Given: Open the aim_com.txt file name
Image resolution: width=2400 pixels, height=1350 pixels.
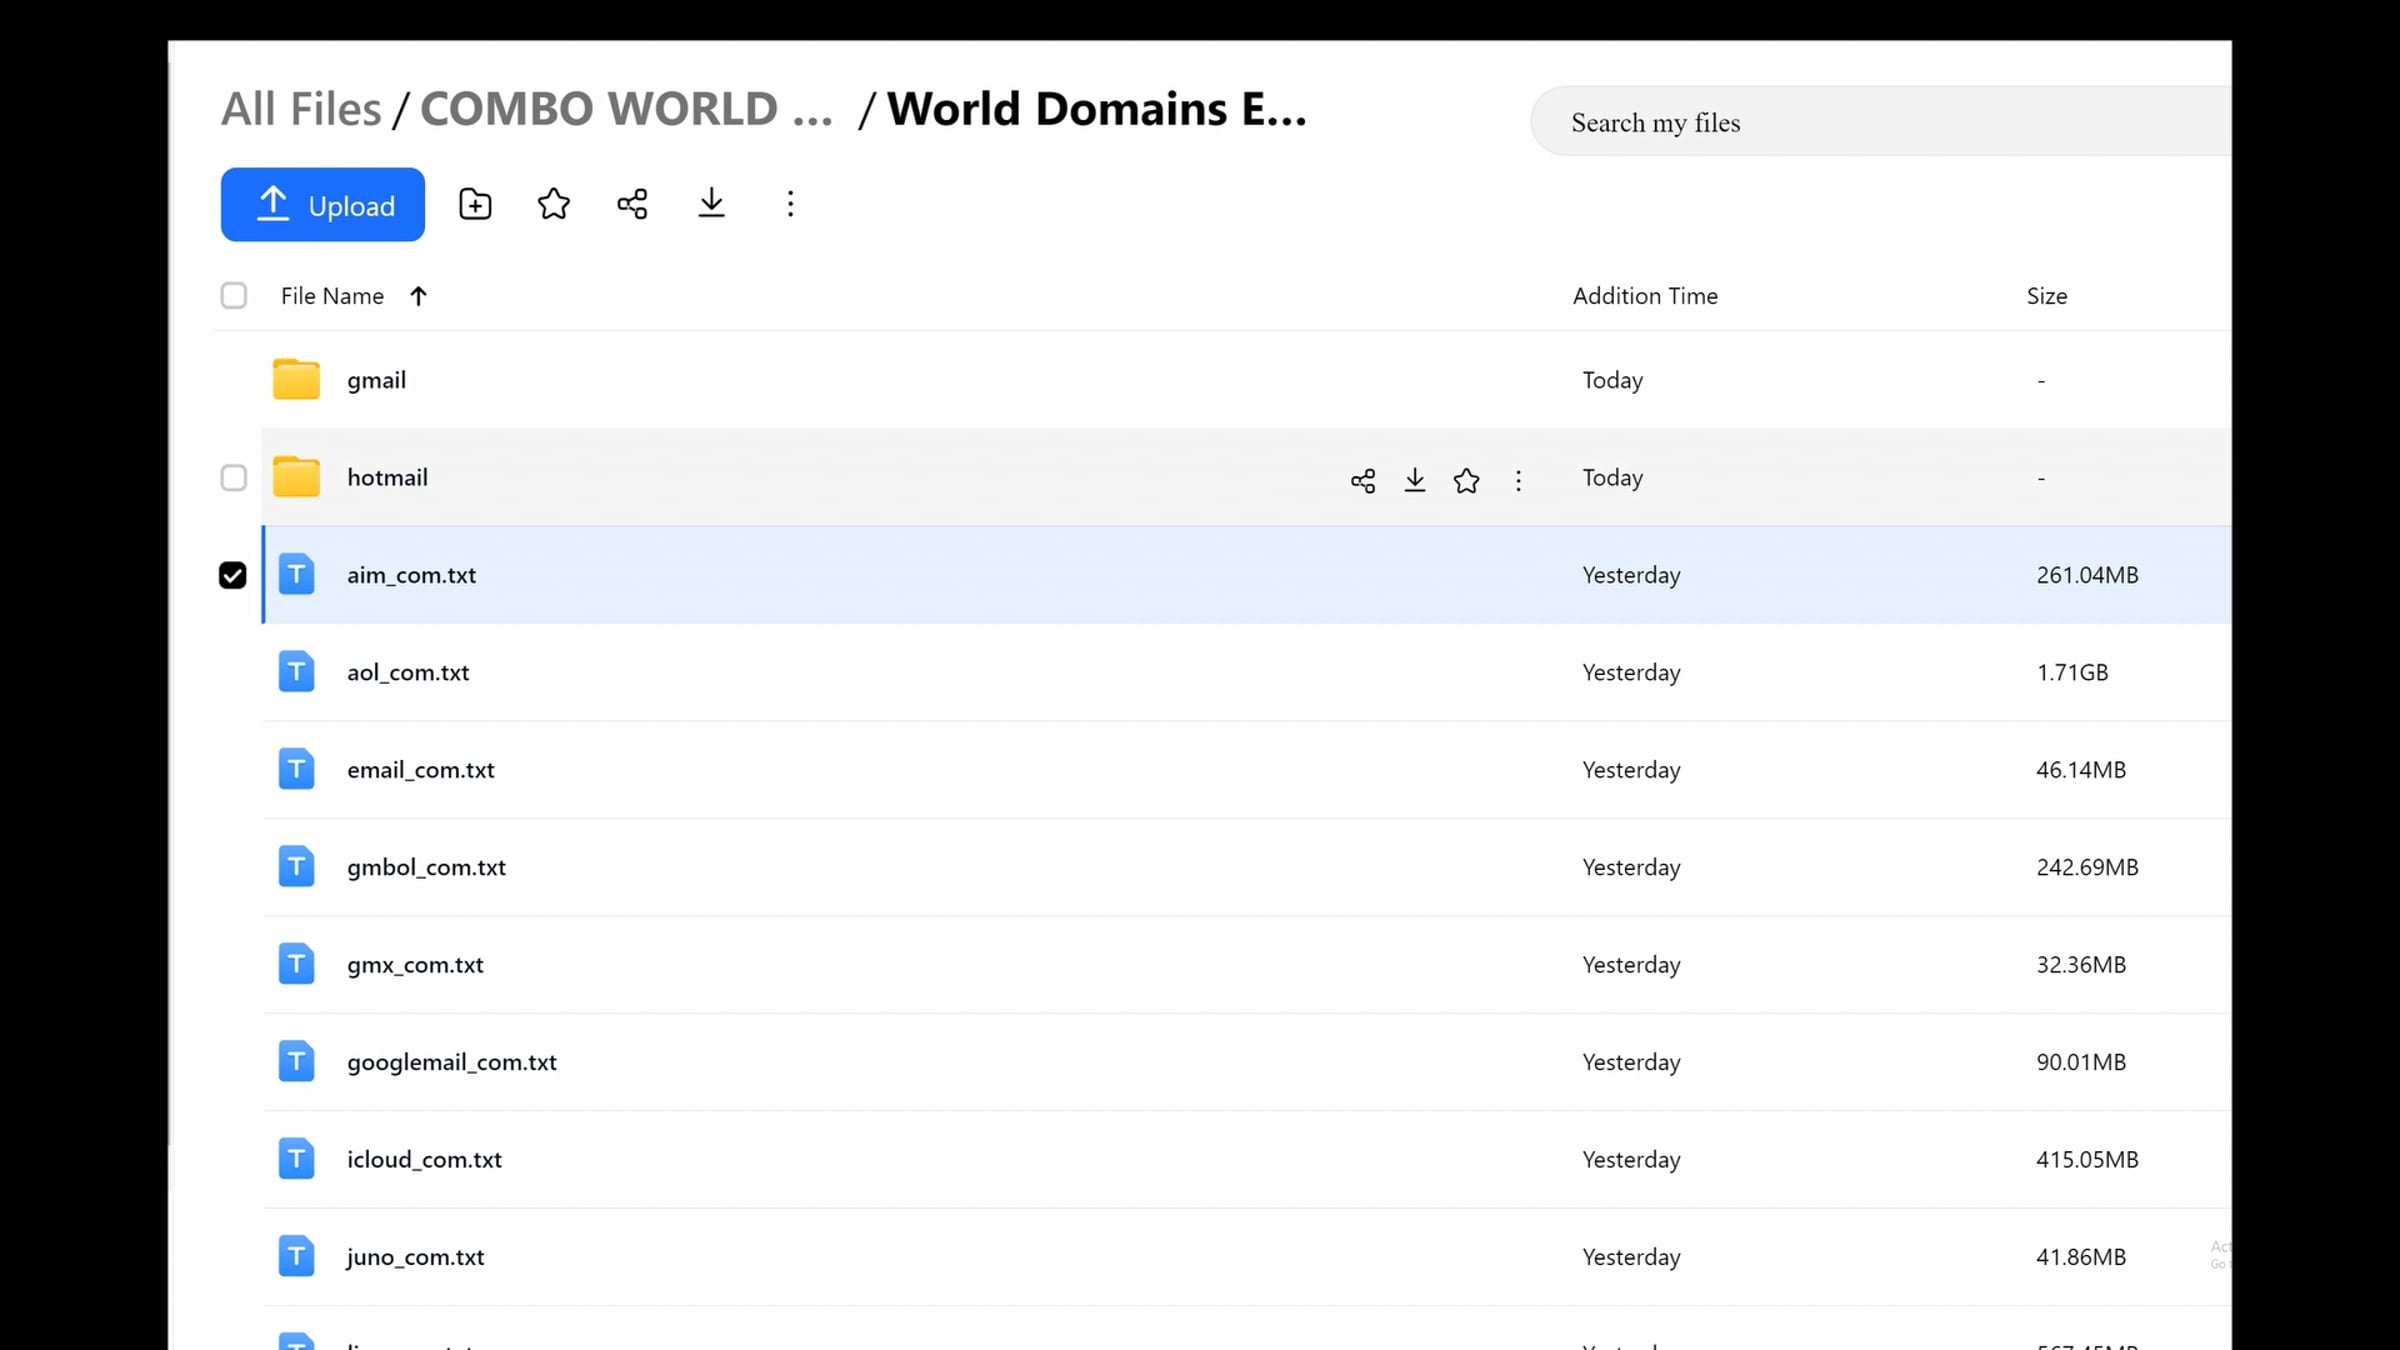Looking at the screenshot, I should click(411, 576).
